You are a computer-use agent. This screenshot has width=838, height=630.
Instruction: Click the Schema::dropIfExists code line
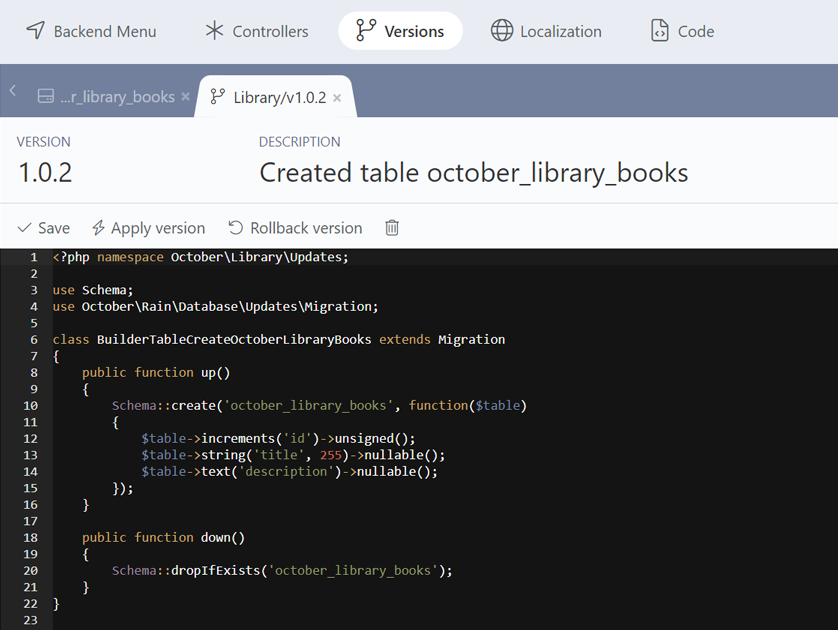[282, 571]
